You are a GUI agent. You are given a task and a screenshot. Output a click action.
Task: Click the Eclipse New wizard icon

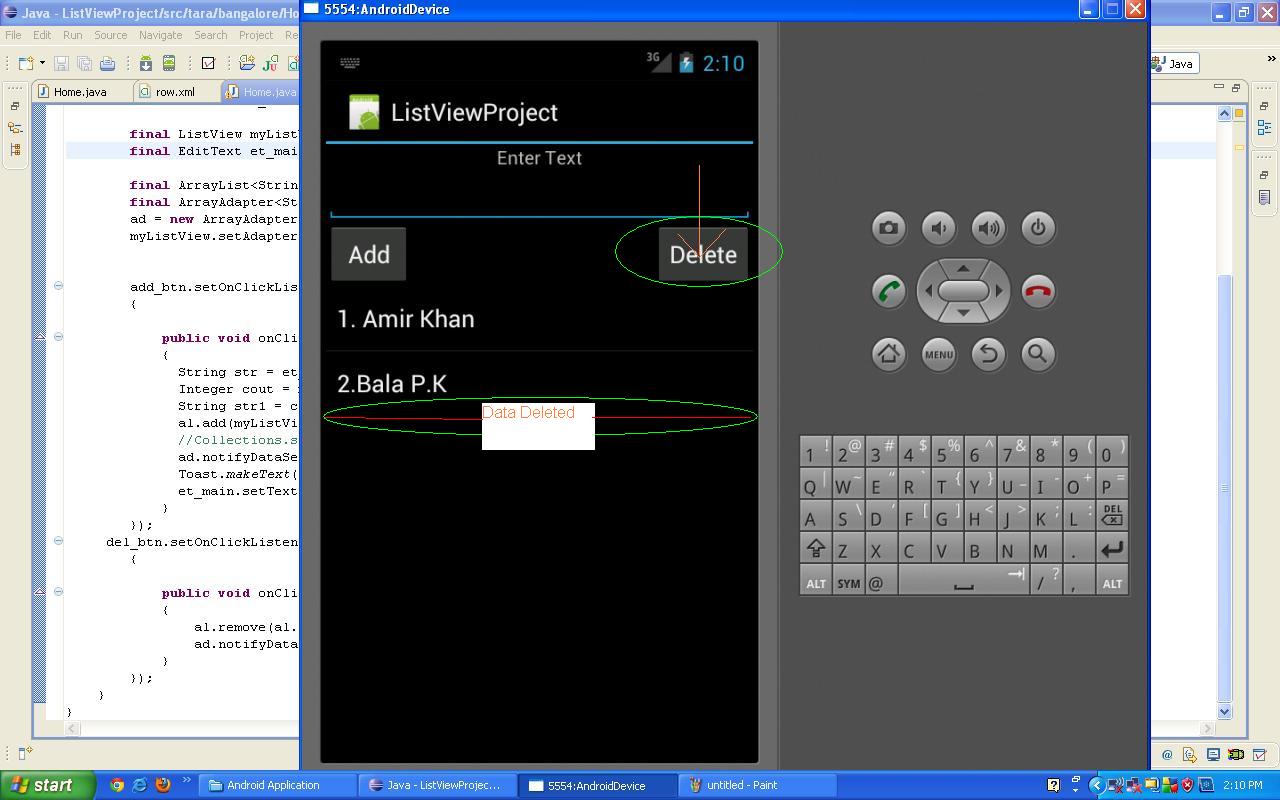point(25,63)
